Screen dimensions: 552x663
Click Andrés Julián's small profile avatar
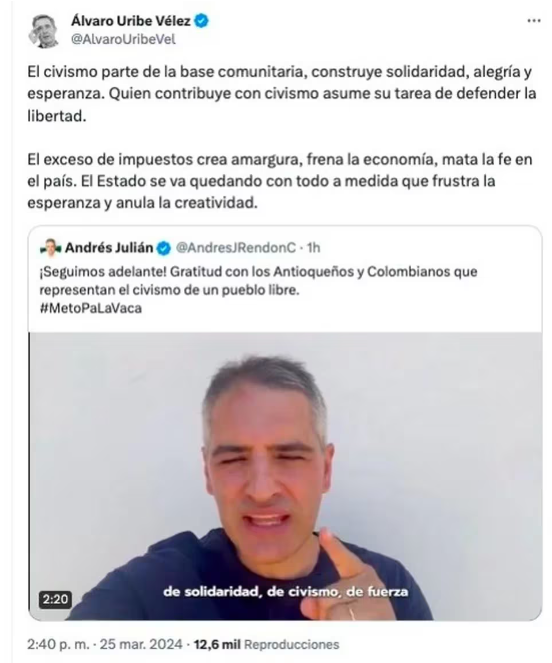pyautogui.click(x=50, y=248)
